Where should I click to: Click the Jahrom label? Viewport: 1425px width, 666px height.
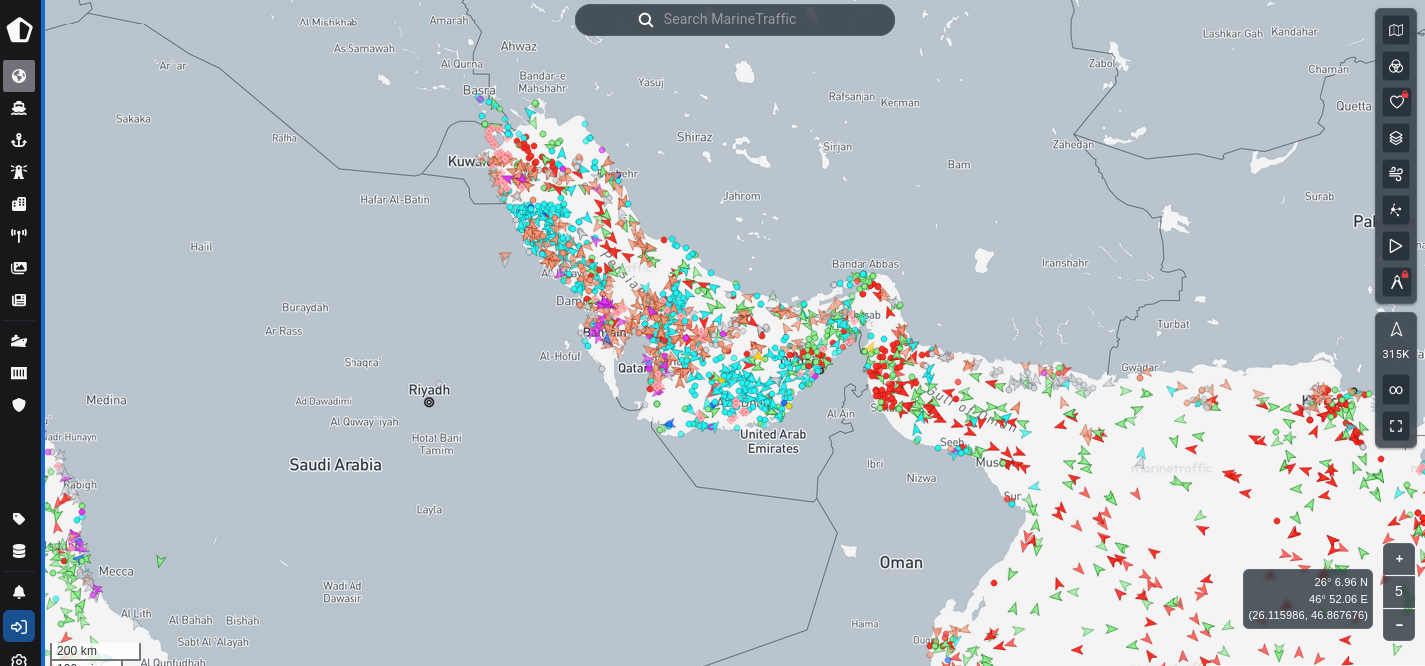coord(742,196)
